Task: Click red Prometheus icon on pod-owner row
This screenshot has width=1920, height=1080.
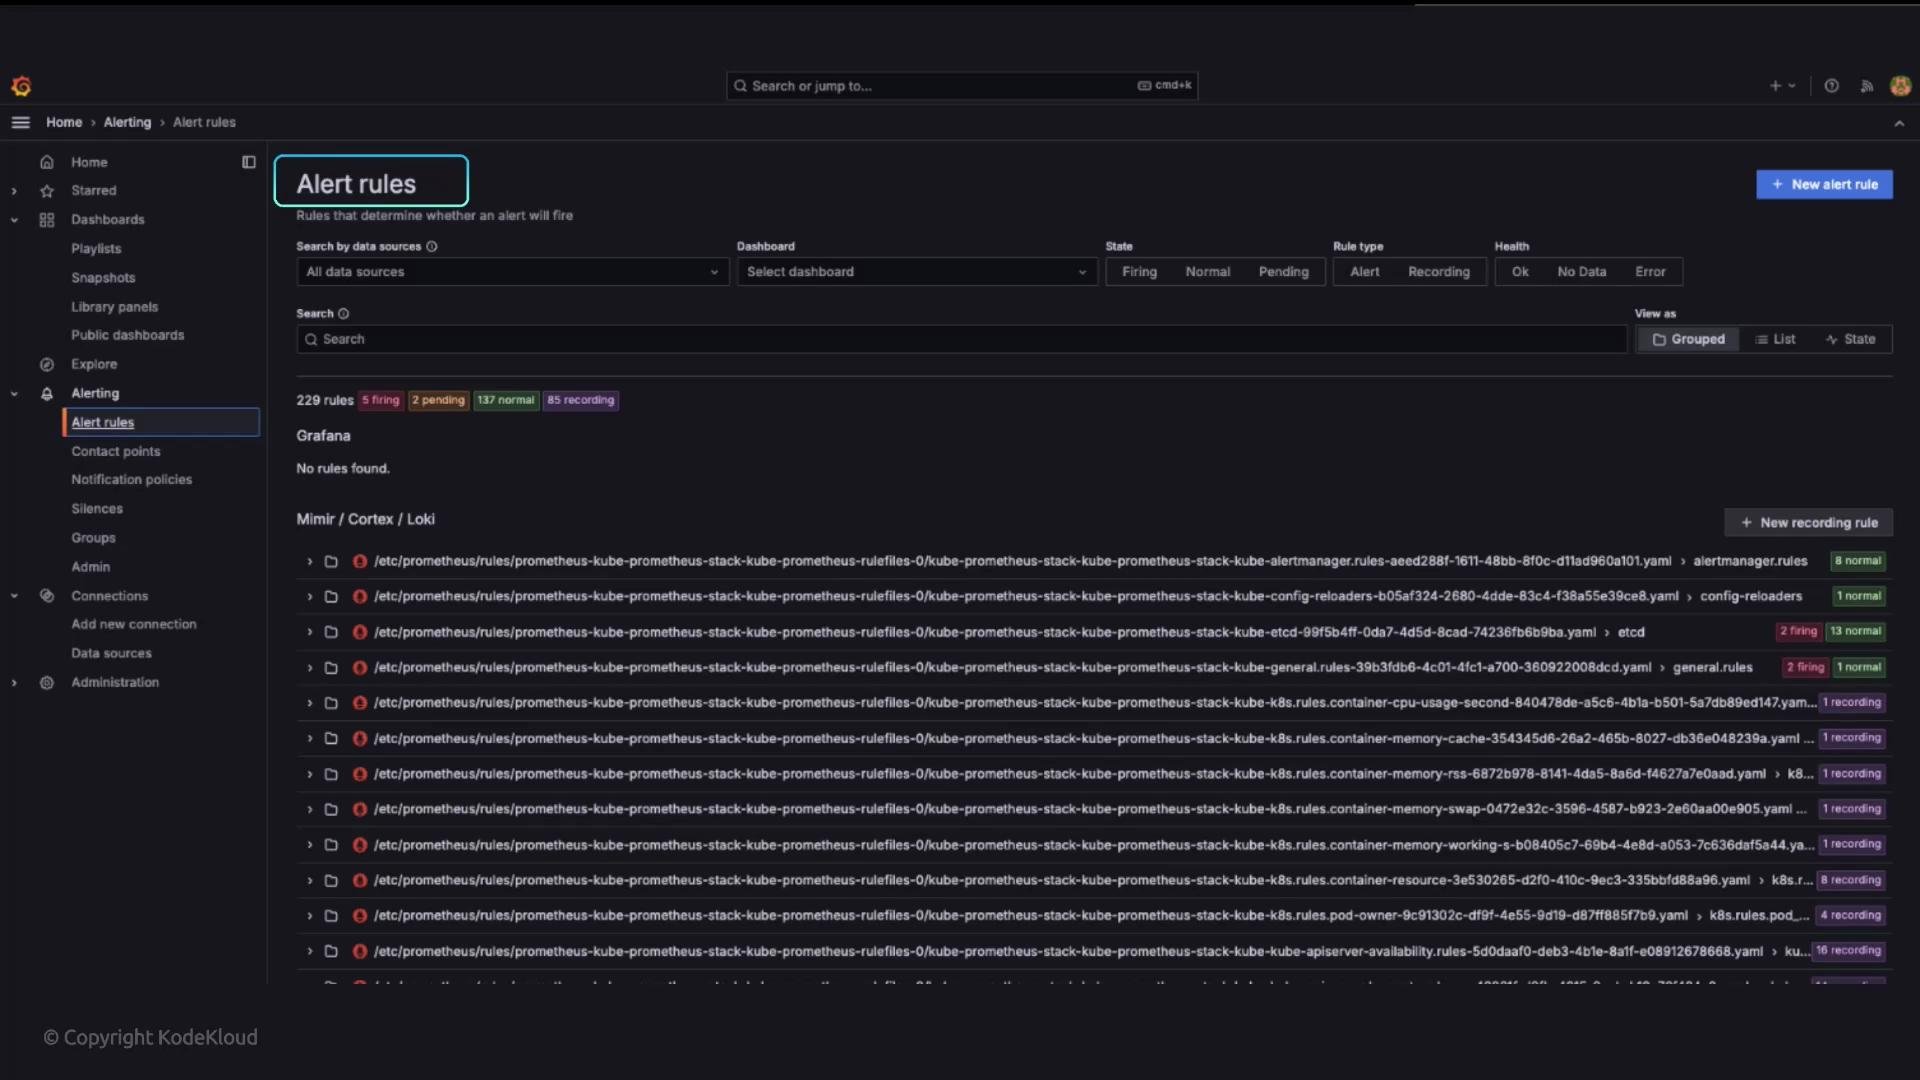Action: [360, 916]
